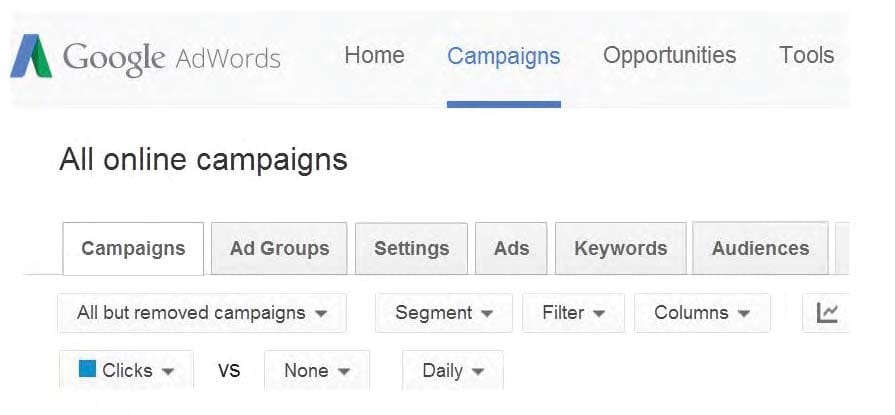This screenshot has width=895, height=415.
Task: Open the Columns dropdown
Action: 702,313
